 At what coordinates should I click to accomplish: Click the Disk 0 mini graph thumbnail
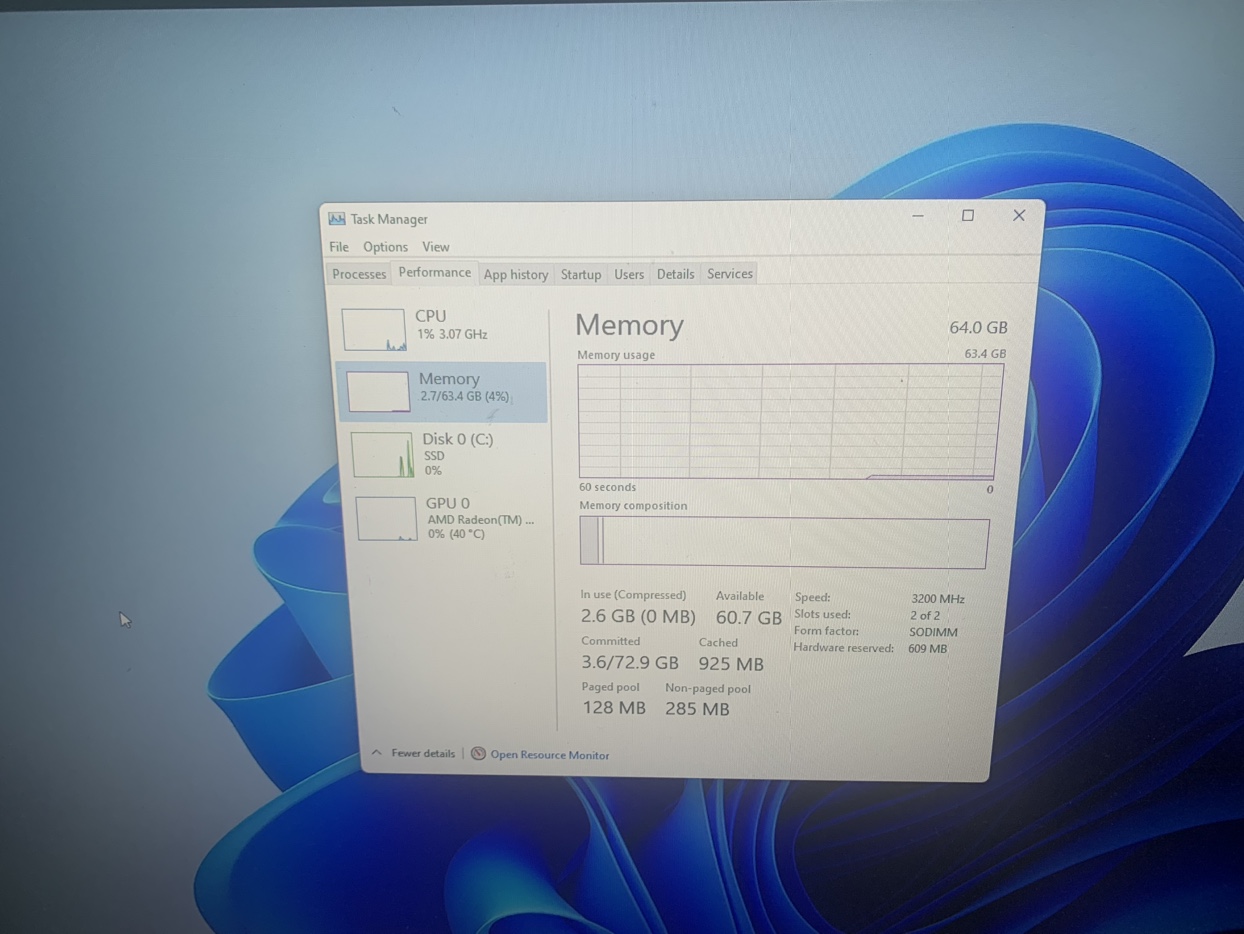coord(382,455)
